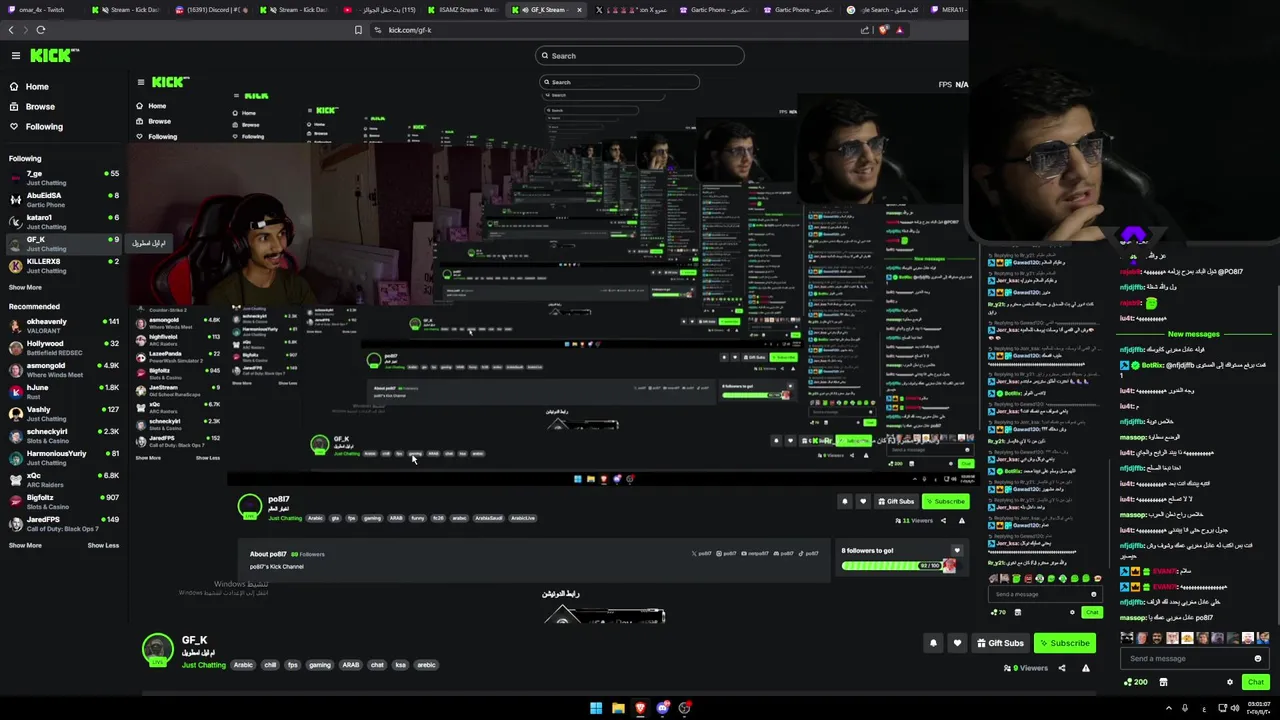
Task: Open JaredFPS recommended channel
Action: click(x=63, y=524)
